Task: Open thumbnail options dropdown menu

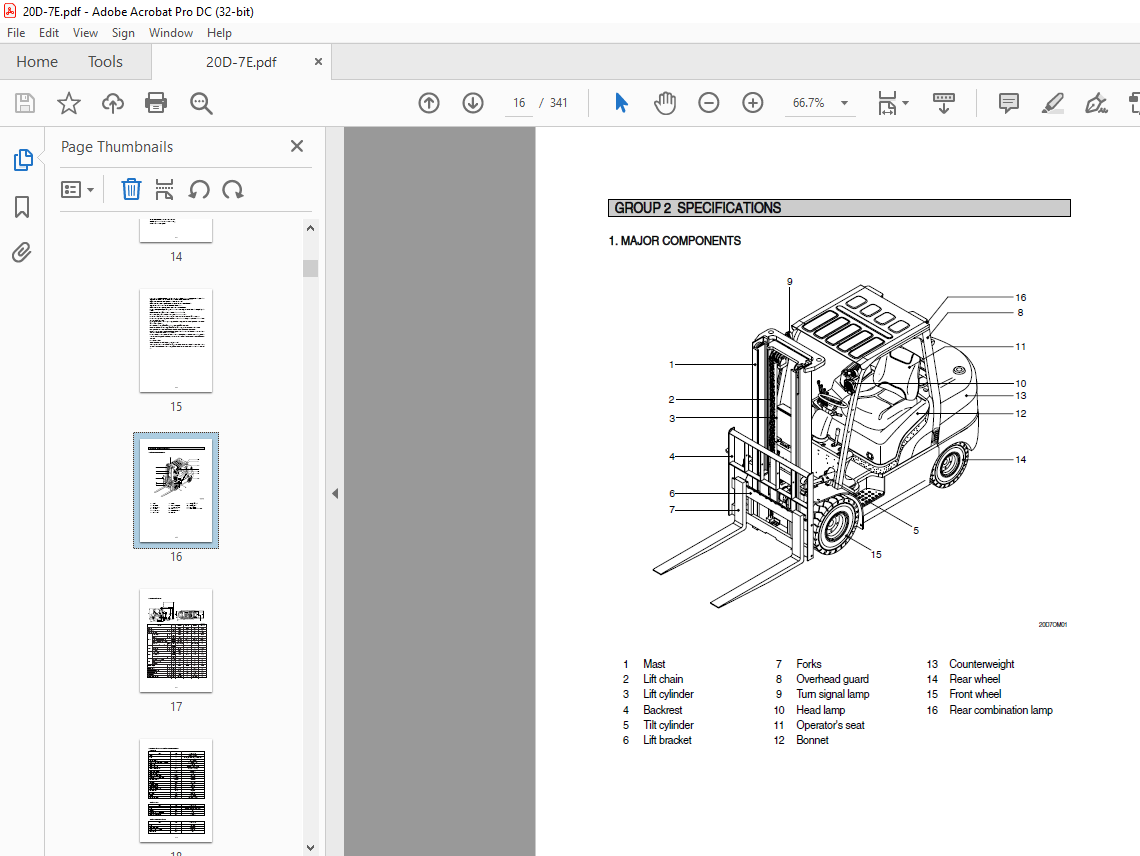Action: [x=77, y=190]
